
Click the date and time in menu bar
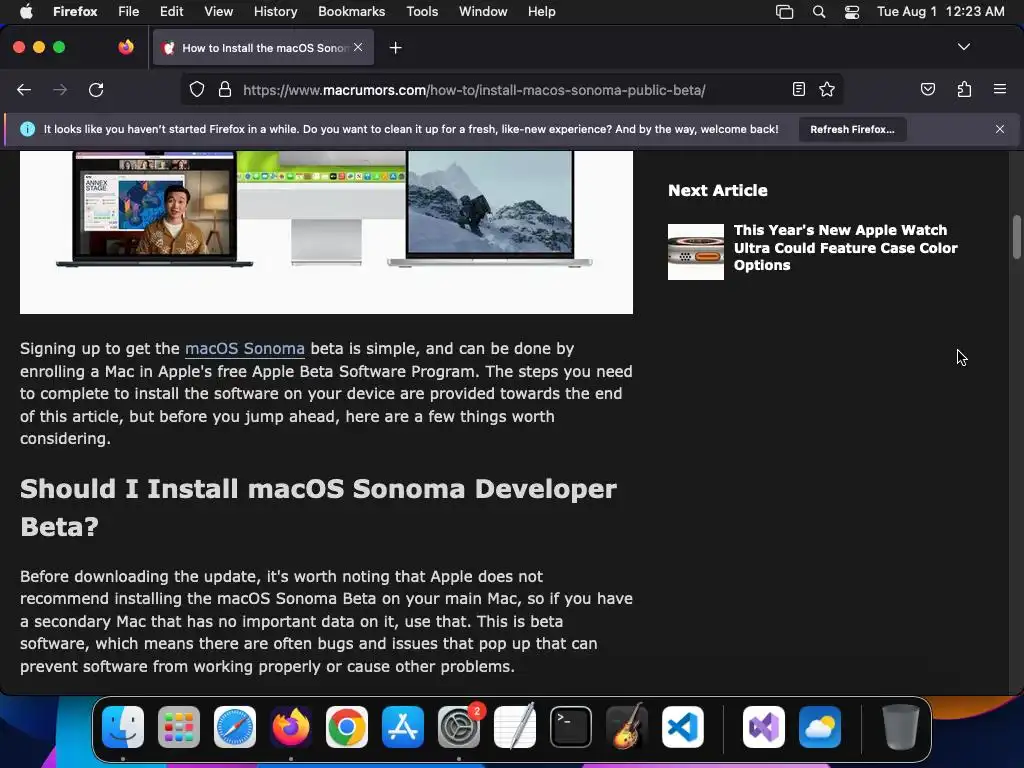940,12
